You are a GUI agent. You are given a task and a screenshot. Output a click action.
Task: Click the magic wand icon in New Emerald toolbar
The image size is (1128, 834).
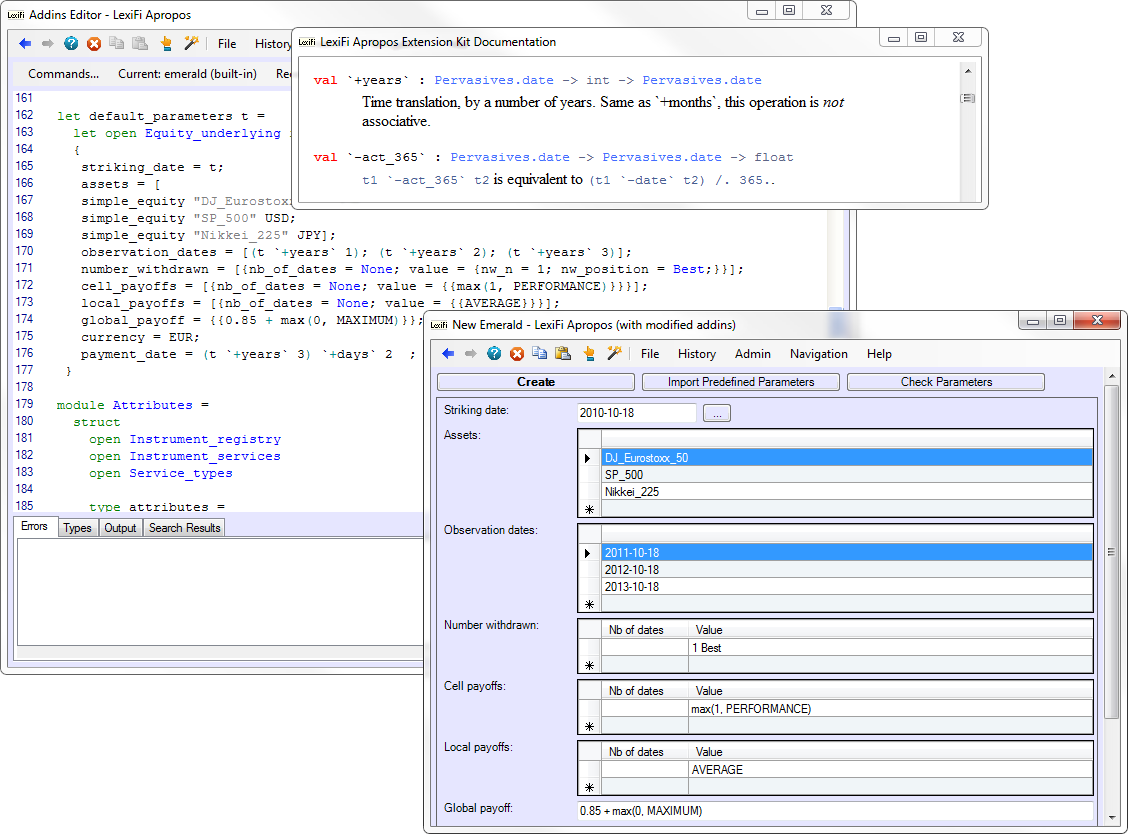(x=614, y=354)
